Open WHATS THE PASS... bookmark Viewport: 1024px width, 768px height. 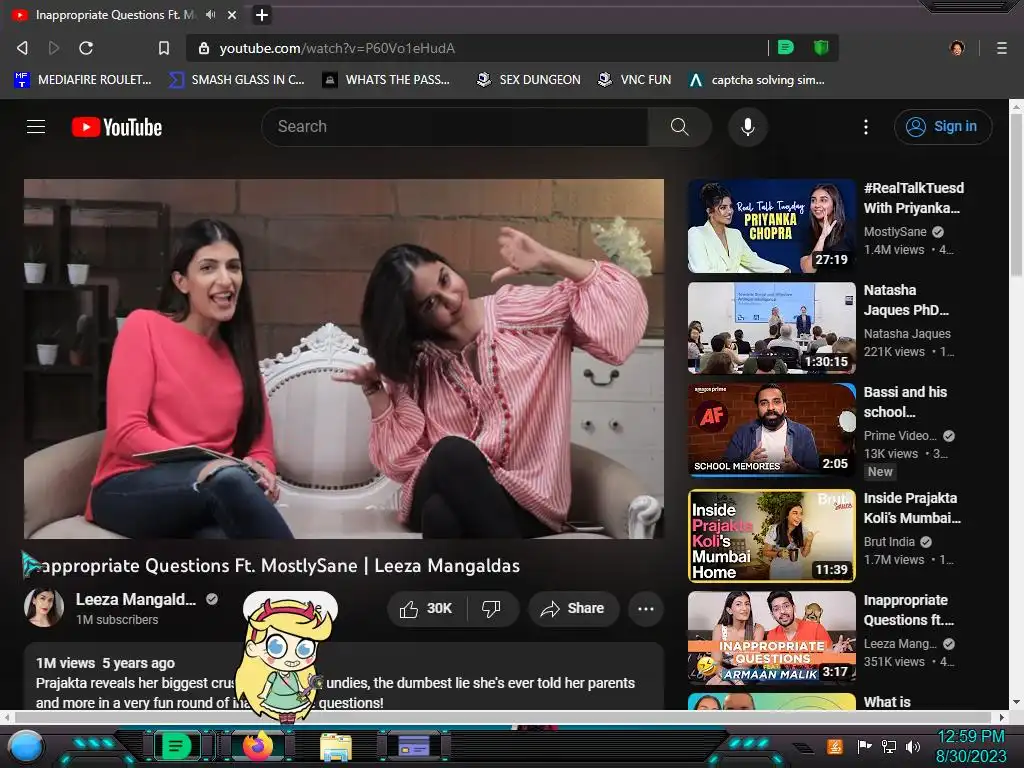click(x=387, y=80)
